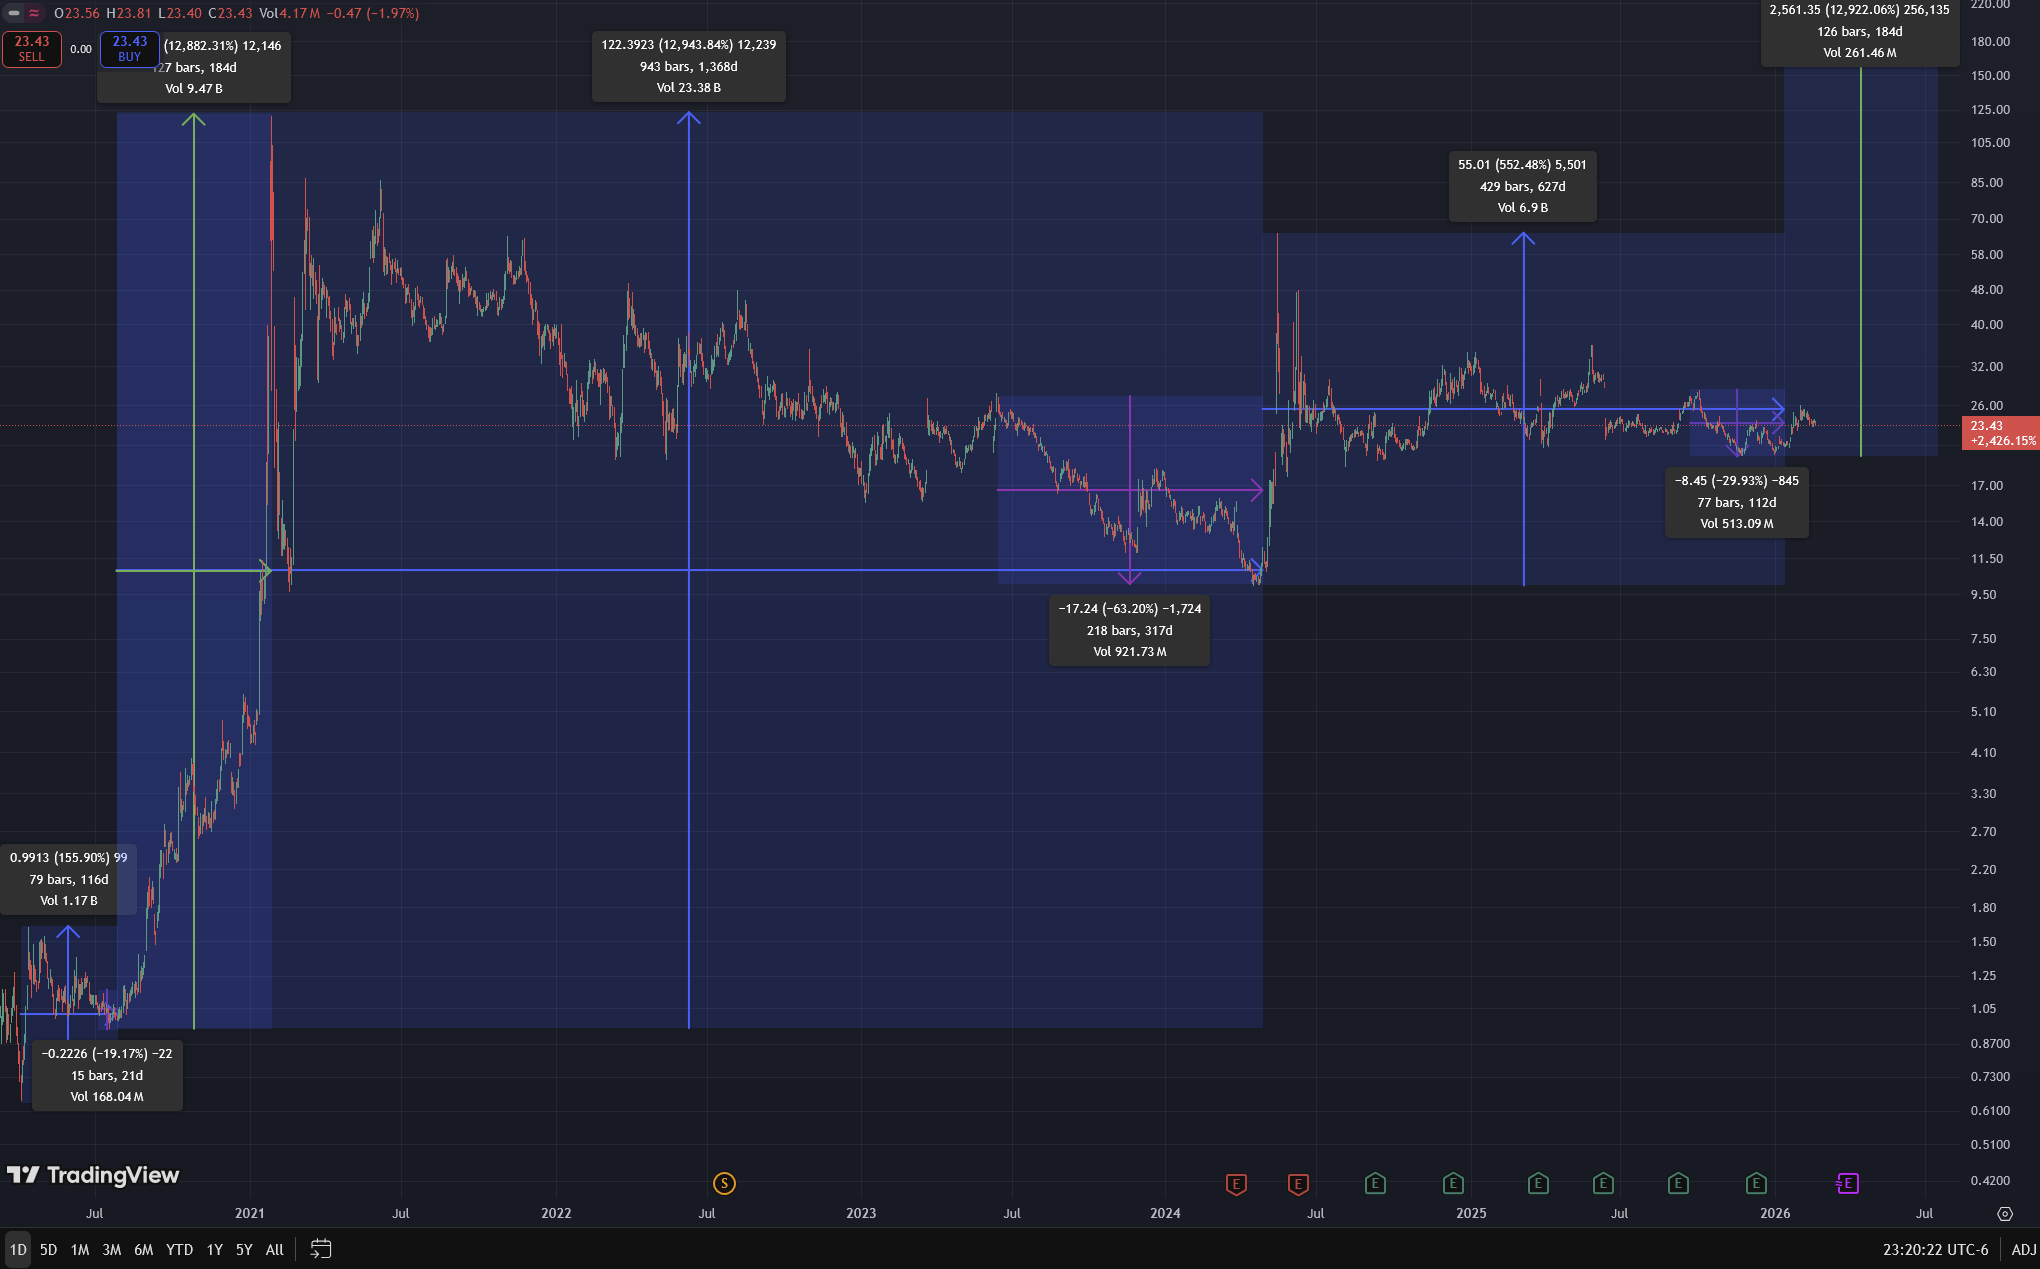
Task: Click the TradingView logo
Action: [93, 1175]
